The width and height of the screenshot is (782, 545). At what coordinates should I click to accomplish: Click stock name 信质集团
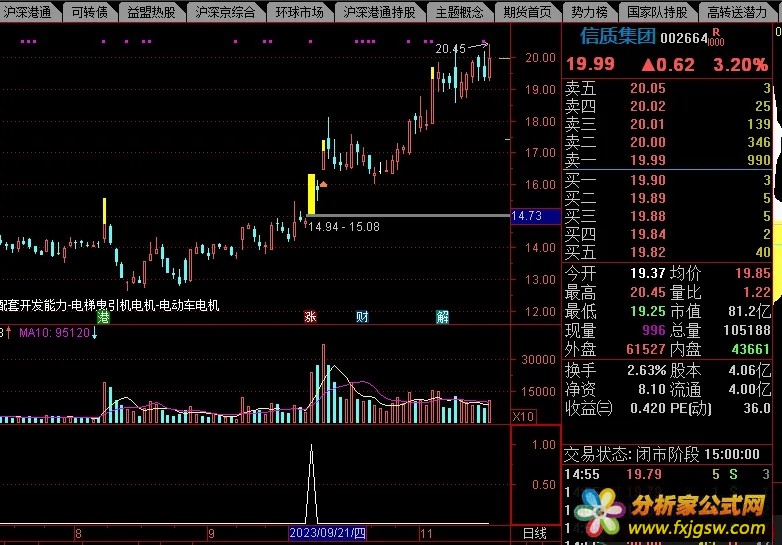pos(618,36)
